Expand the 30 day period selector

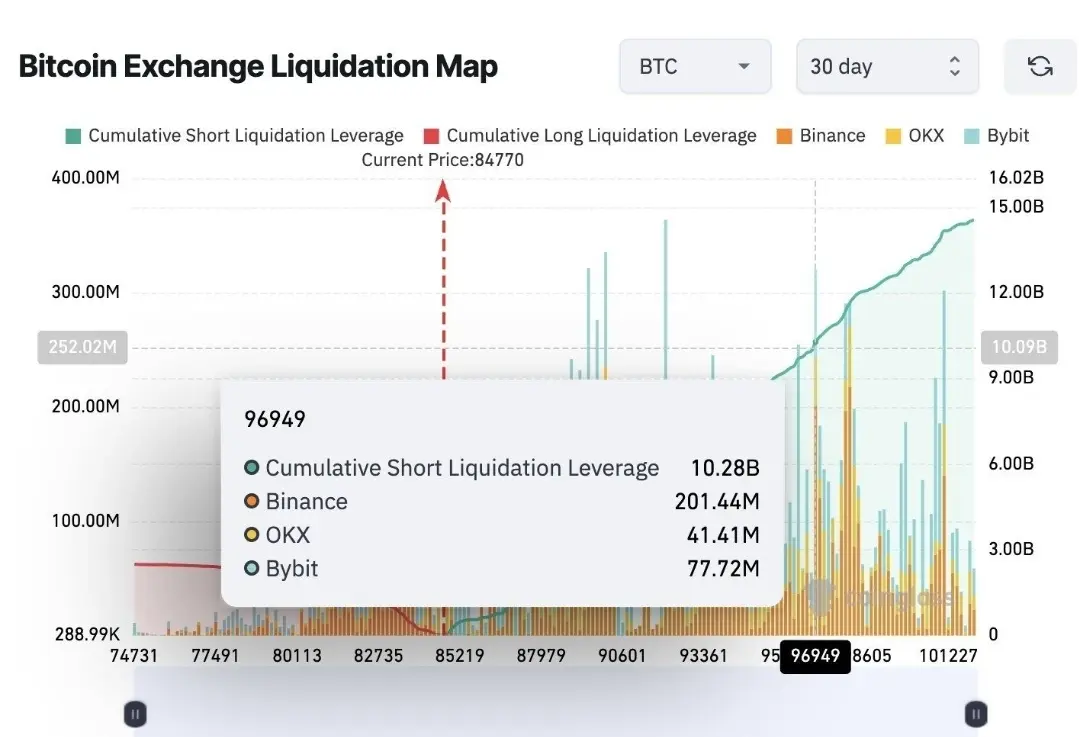coord(887,67)
